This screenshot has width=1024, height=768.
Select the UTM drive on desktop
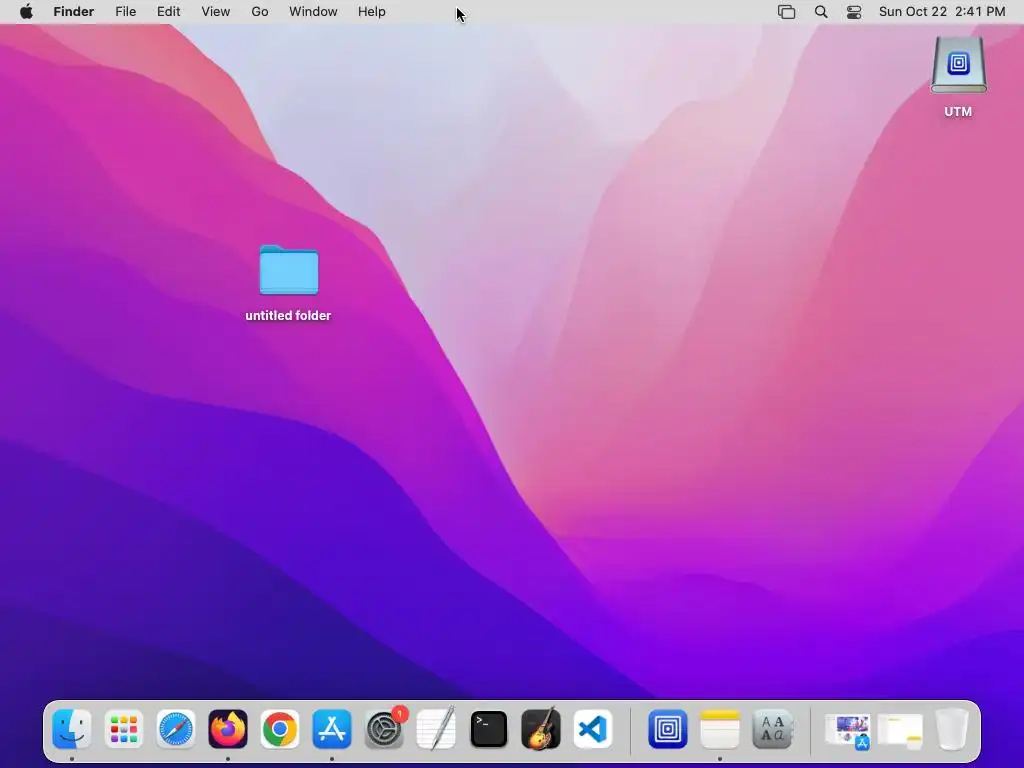click(x=958, y=65)
